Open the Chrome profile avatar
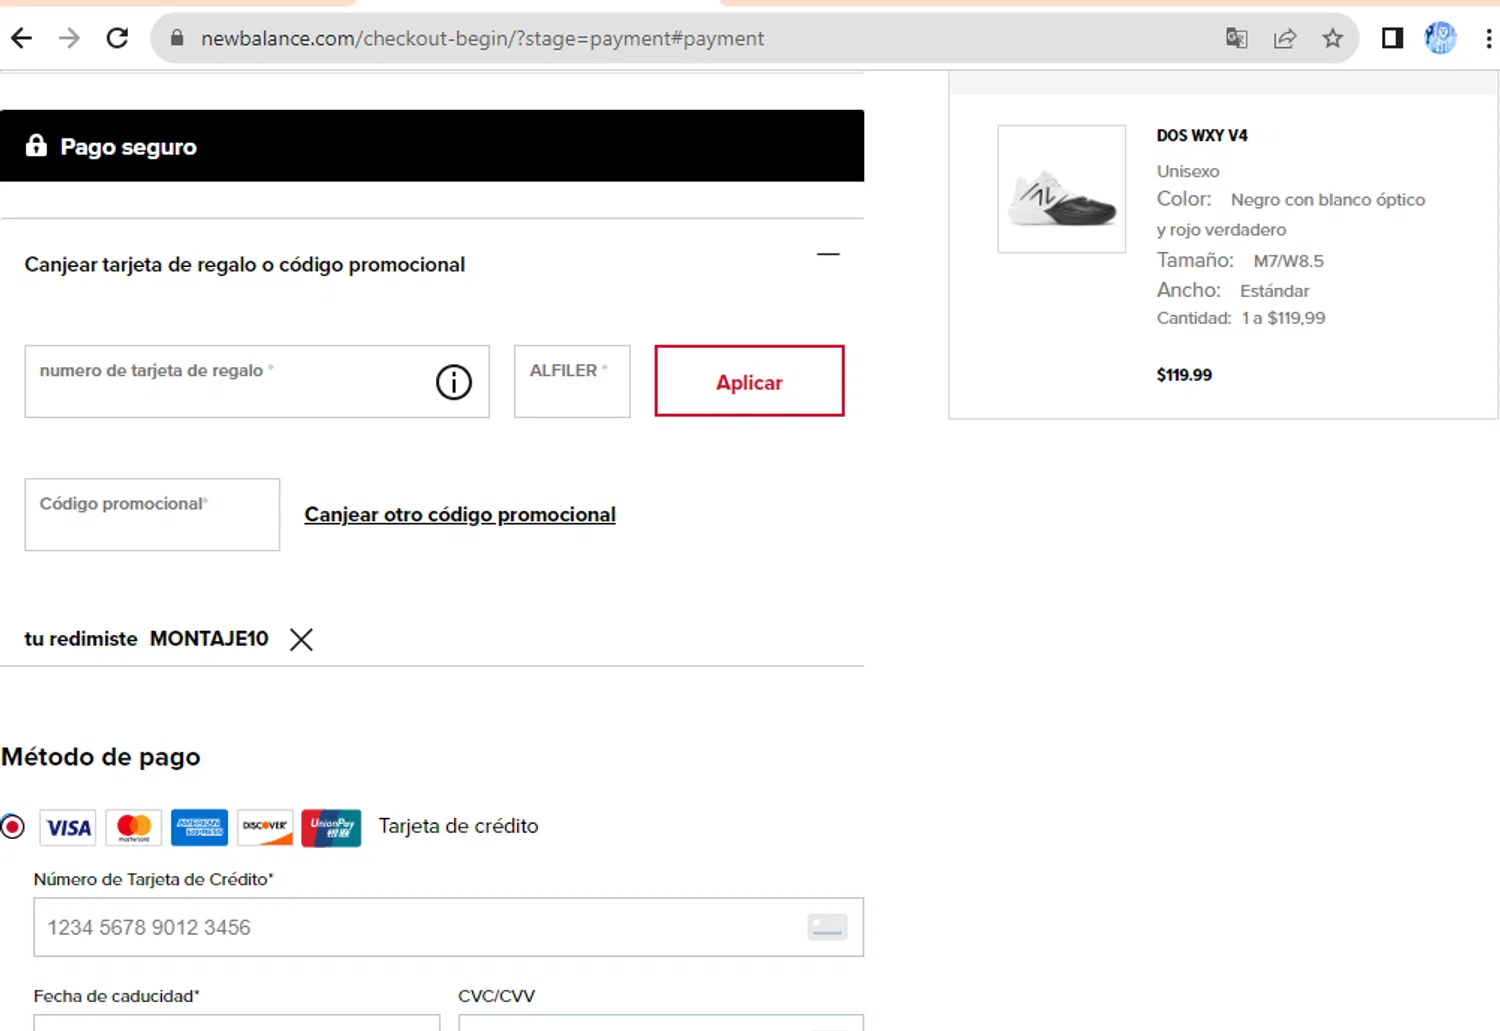The image size is (1500, 1031). click(1441, 38)
